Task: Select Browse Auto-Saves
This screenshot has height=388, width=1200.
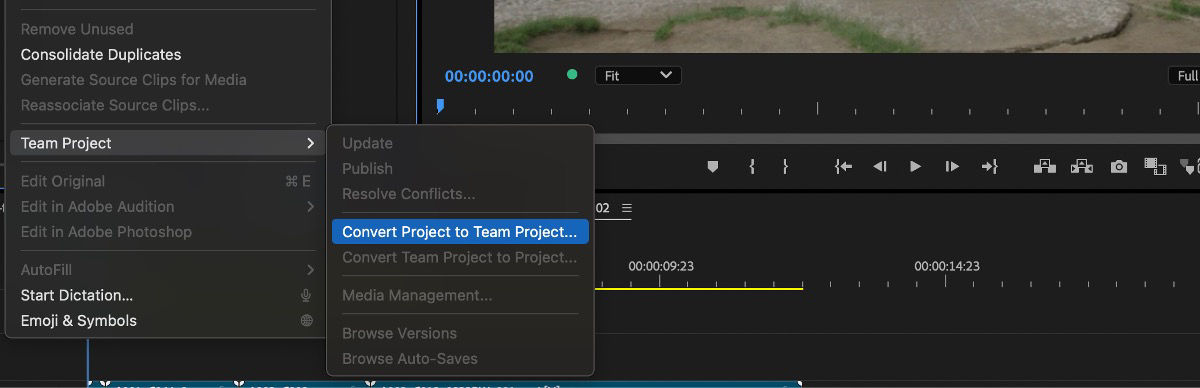Action: [460, 358]
